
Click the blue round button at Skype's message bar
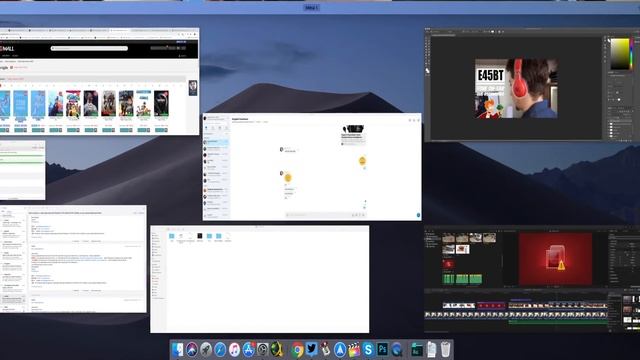(418, 215)
